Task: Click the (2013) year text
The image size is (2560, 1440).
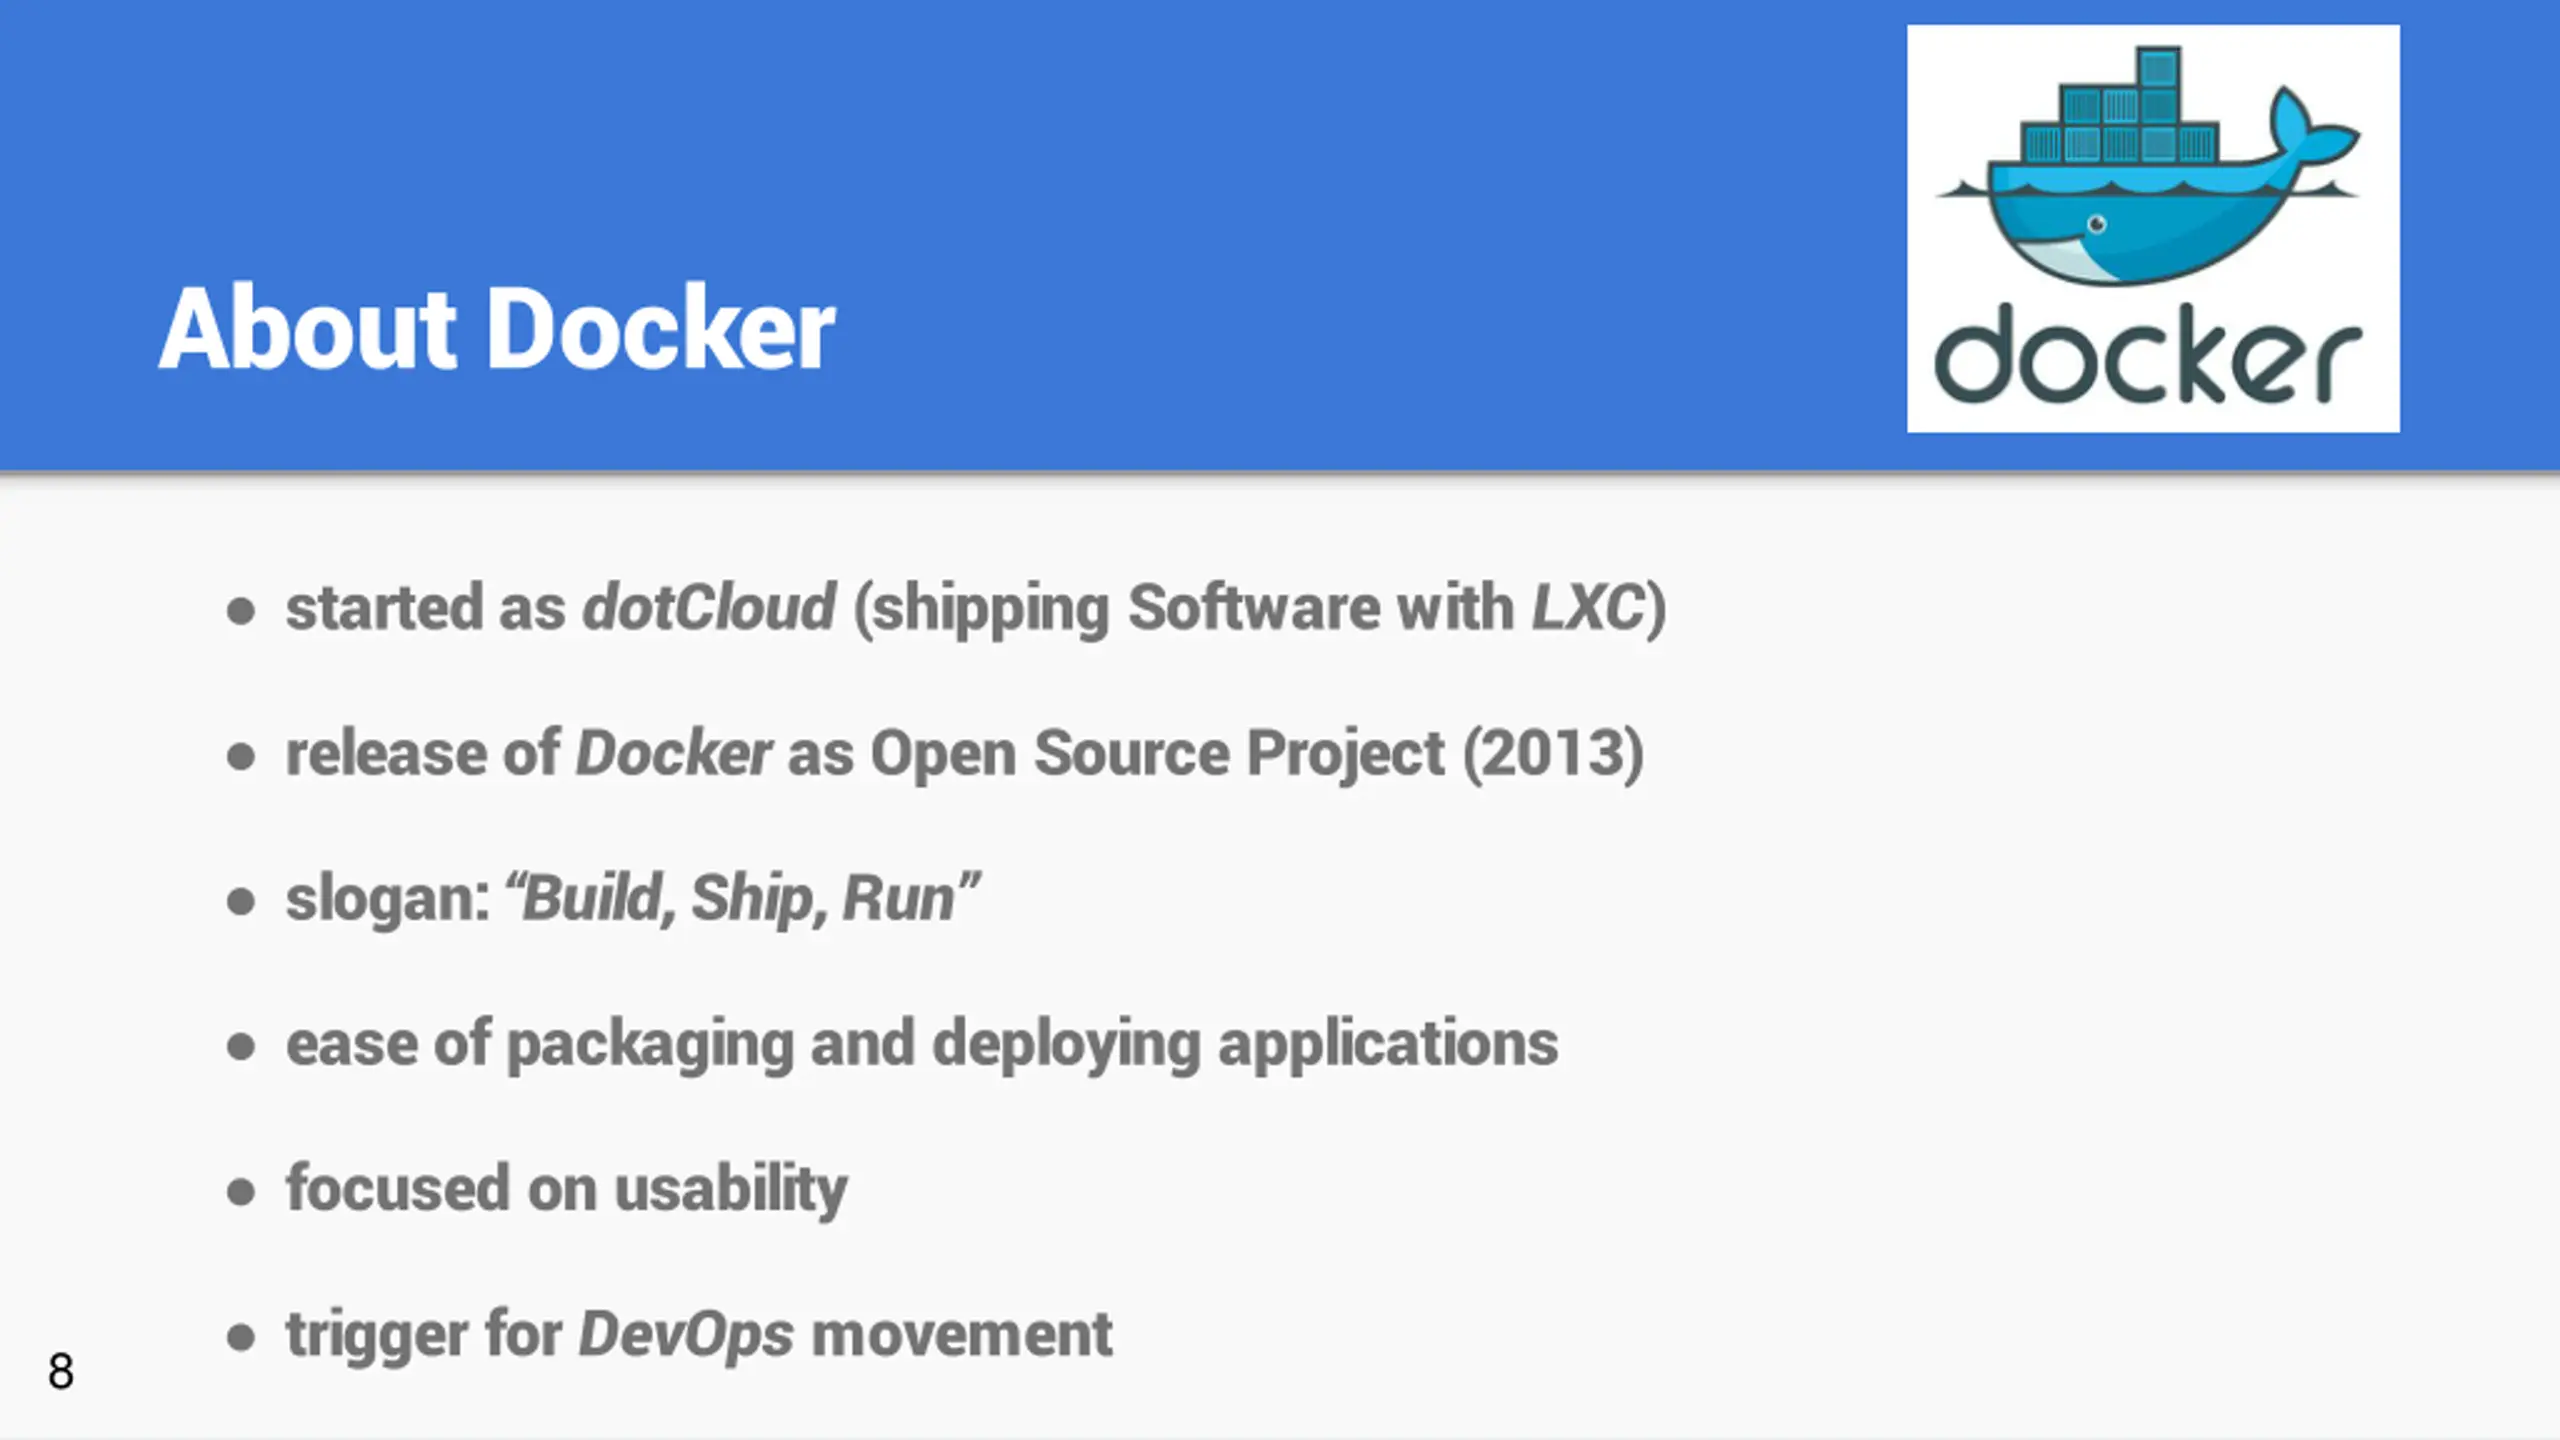Action: (1553, 753)
